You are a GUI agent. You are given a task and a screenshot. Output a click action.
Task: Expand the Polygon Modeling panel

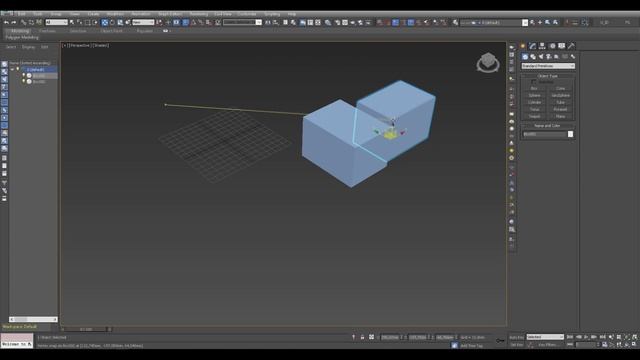22,38
